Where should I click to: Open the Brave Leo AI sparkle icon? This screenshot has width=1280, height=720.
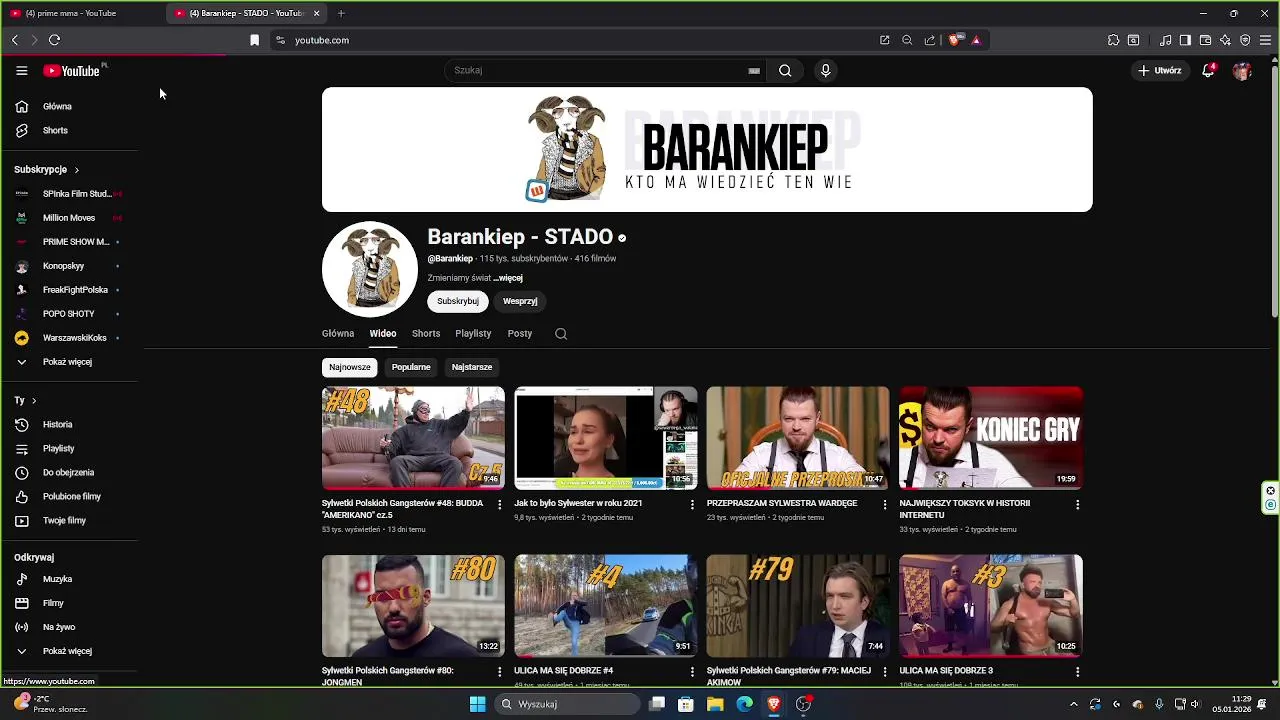click(x=1225, y=40)
